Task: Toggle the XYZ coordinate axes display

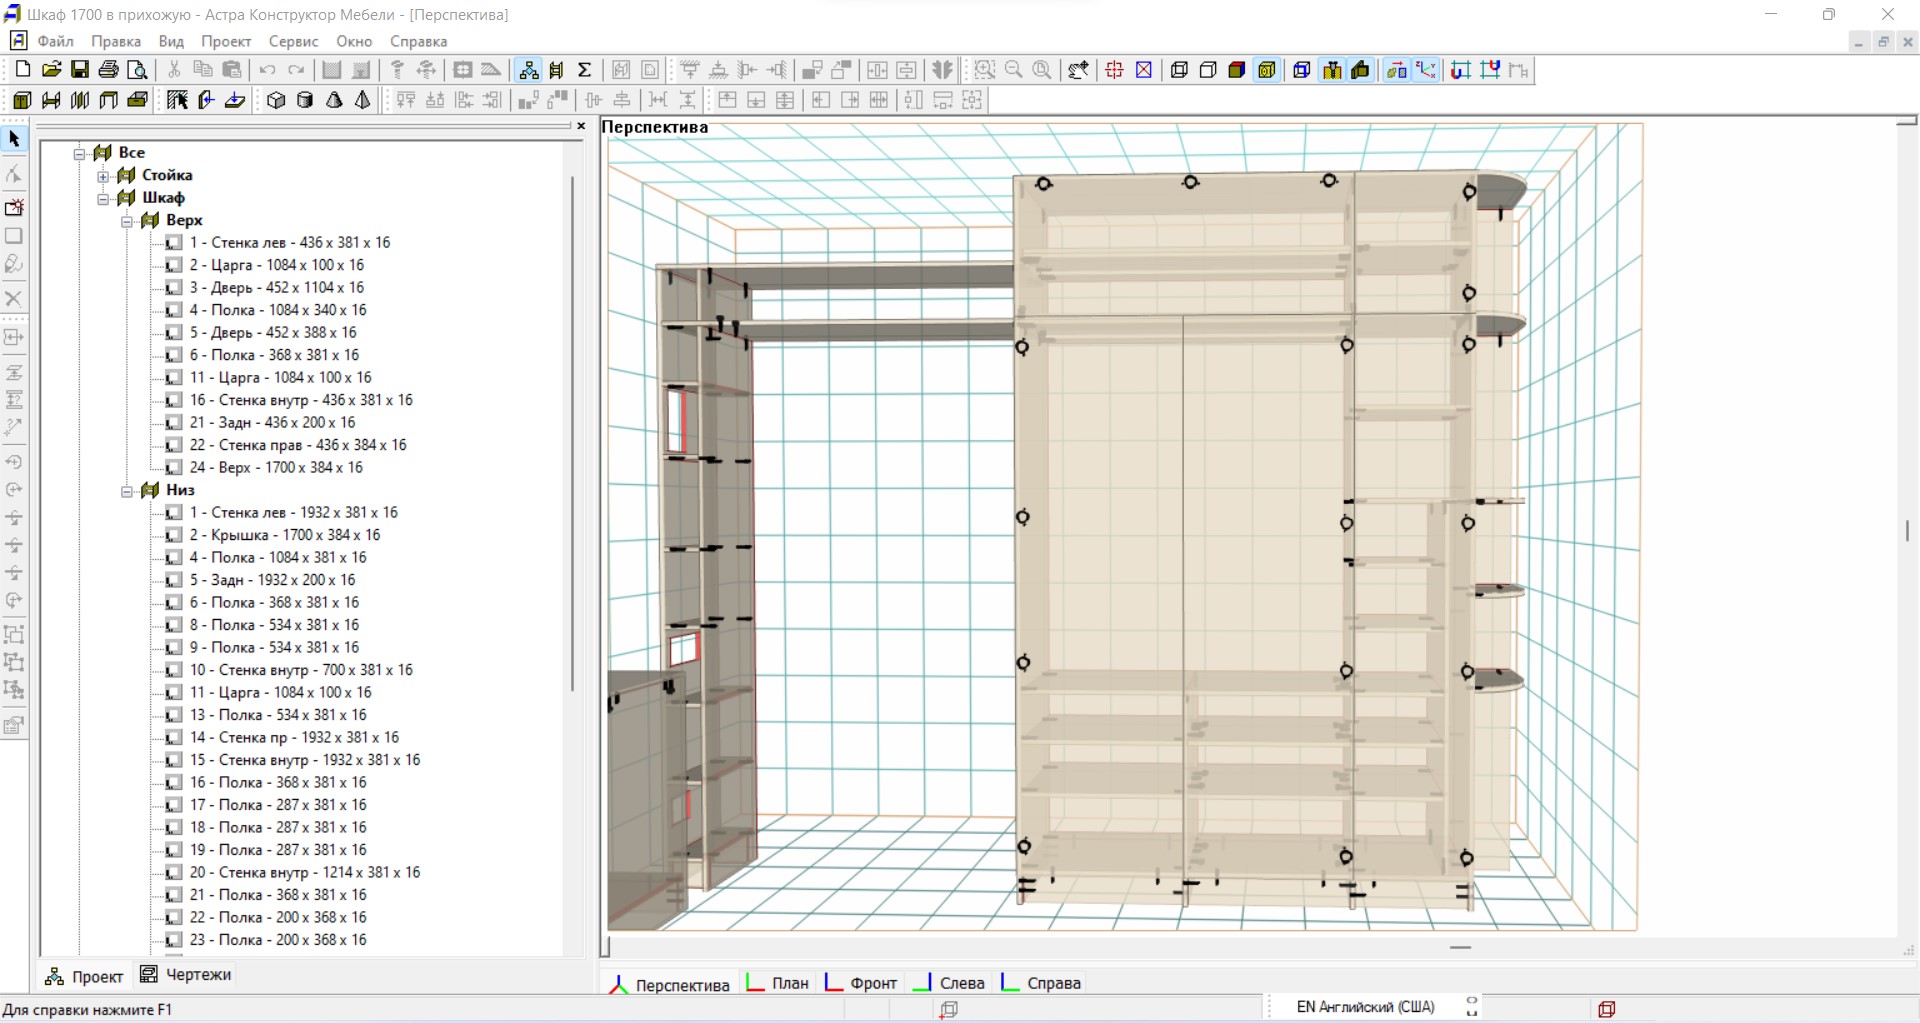Action: 1426,69
